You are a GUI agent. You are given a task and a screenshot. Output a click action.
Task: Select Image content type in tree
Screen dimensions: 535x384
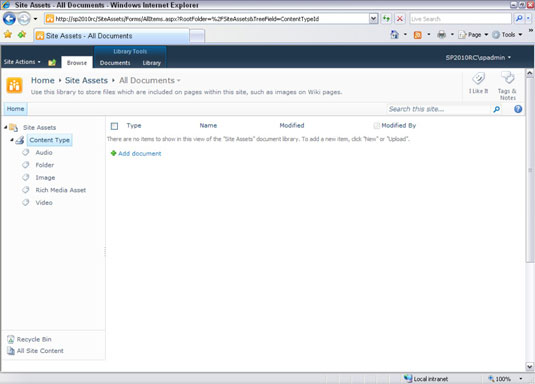pos(45,177)
